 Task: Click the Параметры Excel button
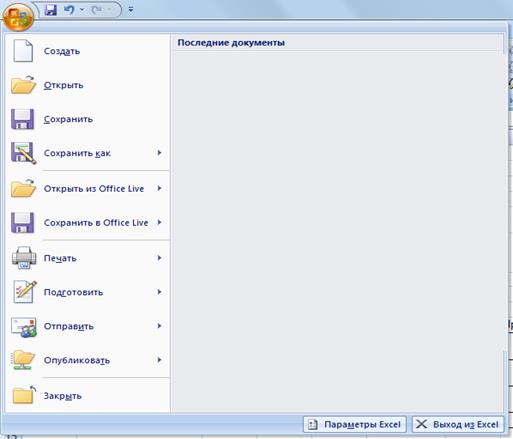coord(355,424)
